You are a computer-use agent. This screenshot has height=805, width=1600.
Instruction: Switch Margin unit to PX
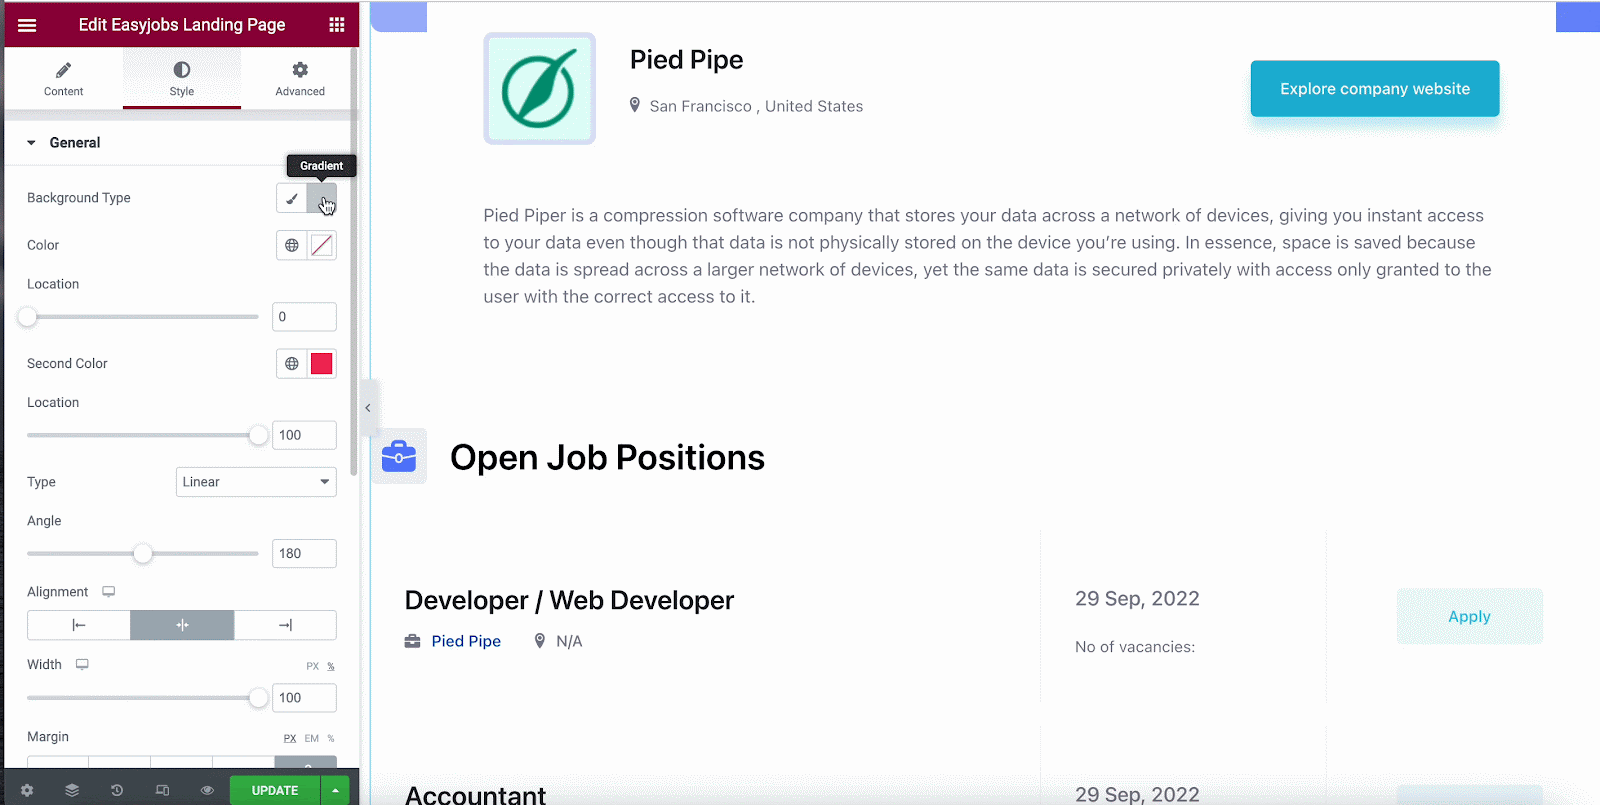(290, 738)
